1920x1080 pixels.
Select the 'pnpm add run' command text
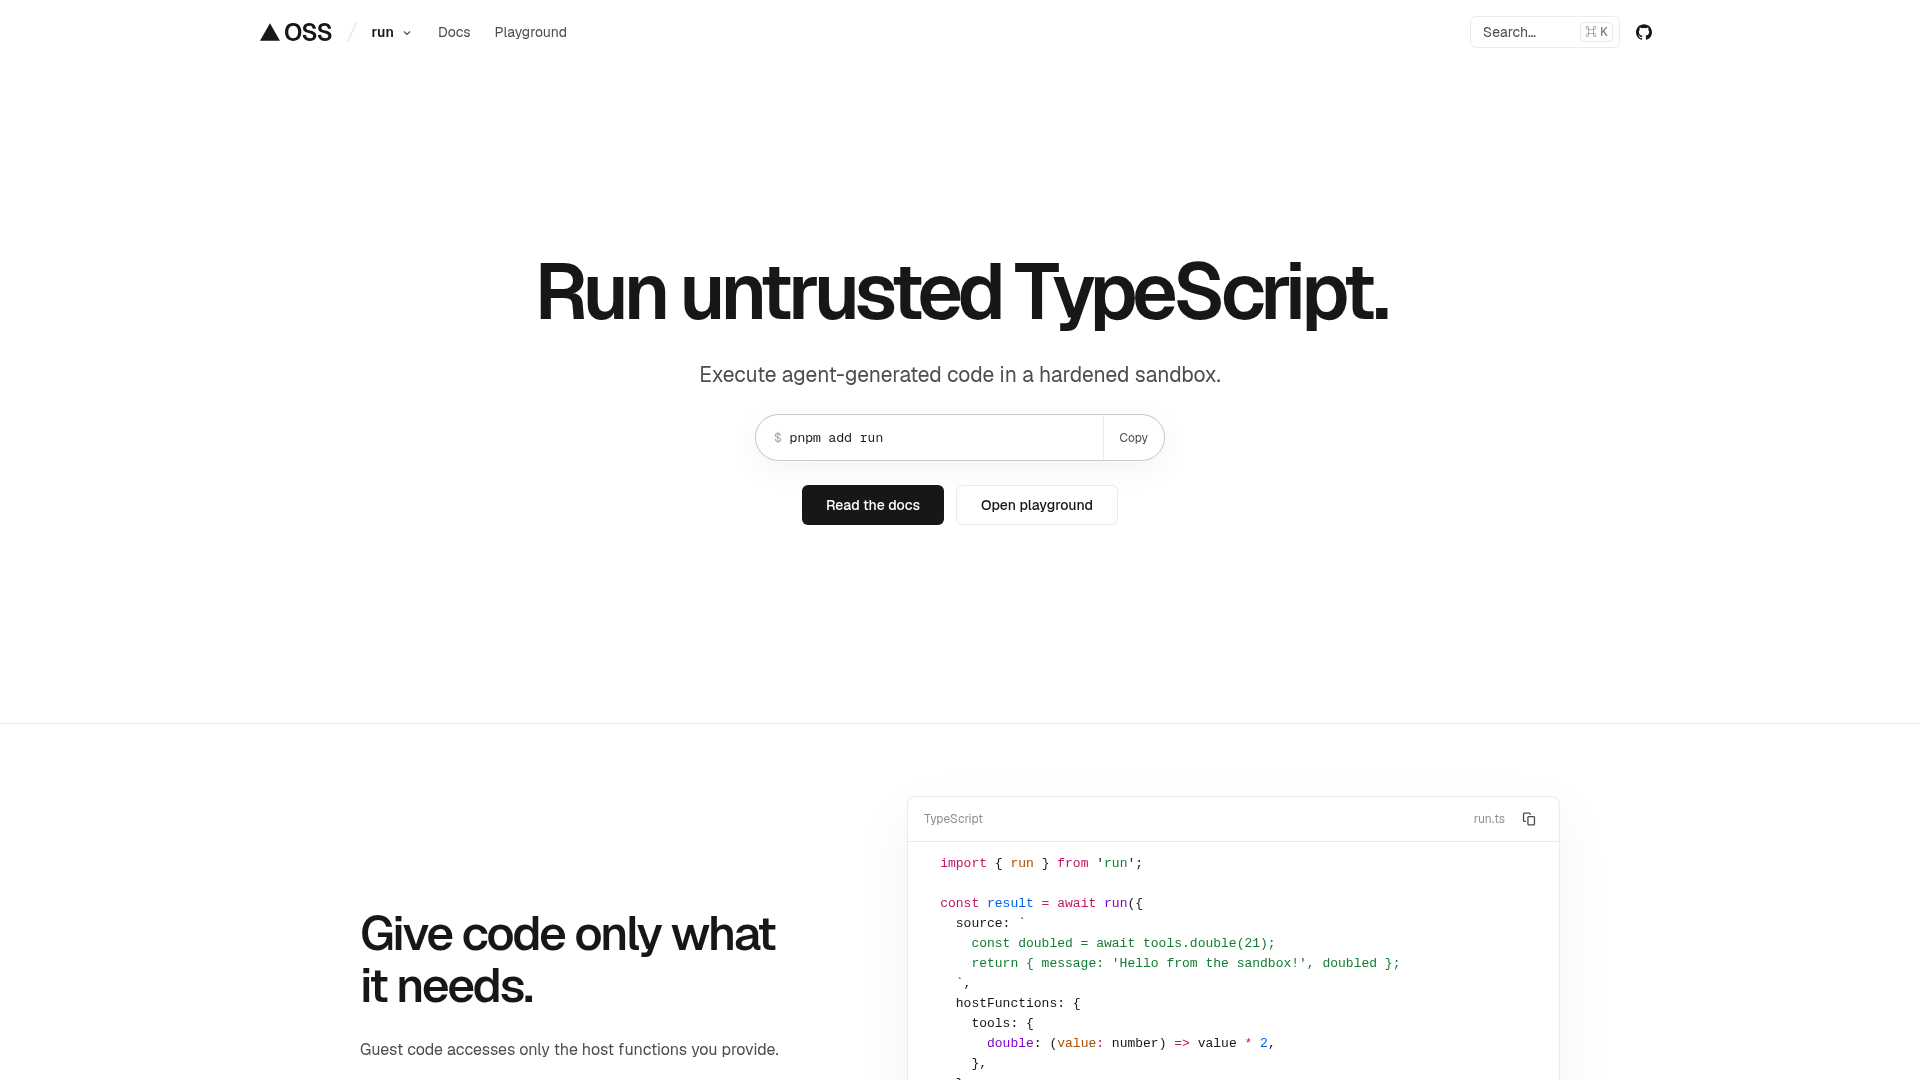[x=836, y=438]
